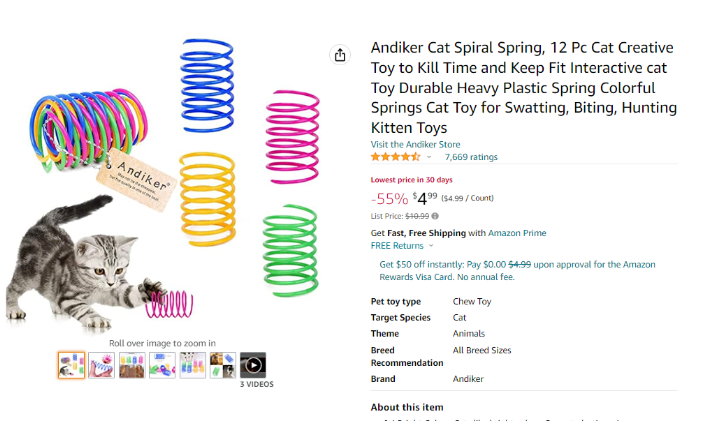
Task: Select the first thumbnail with orange highlight
Action: [x=71, y=365]
